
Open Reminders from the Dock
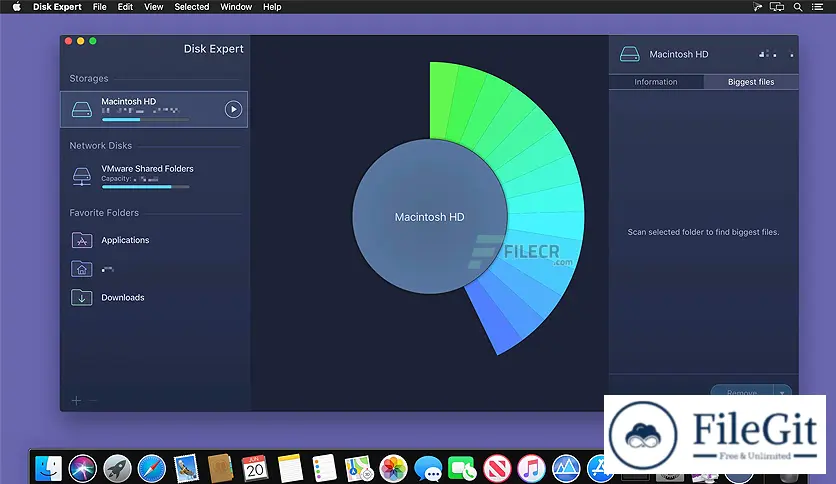click(x=324, y=469)
